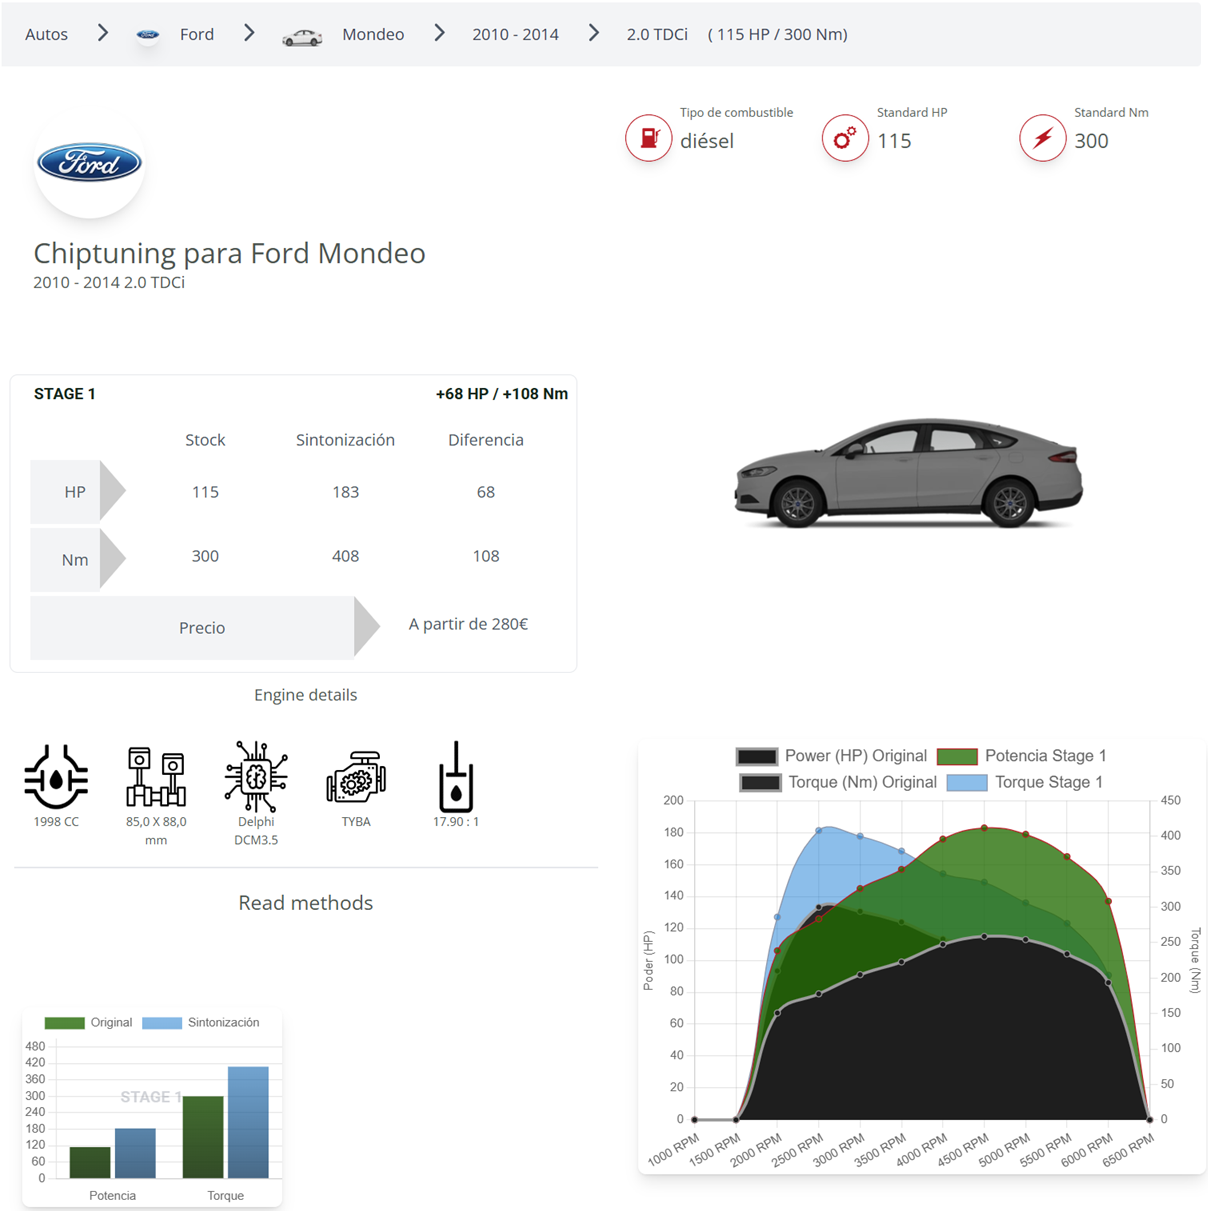Click the red fuel pump icon
This screenshot has width=1208, height=1212.
coord(648,137)
